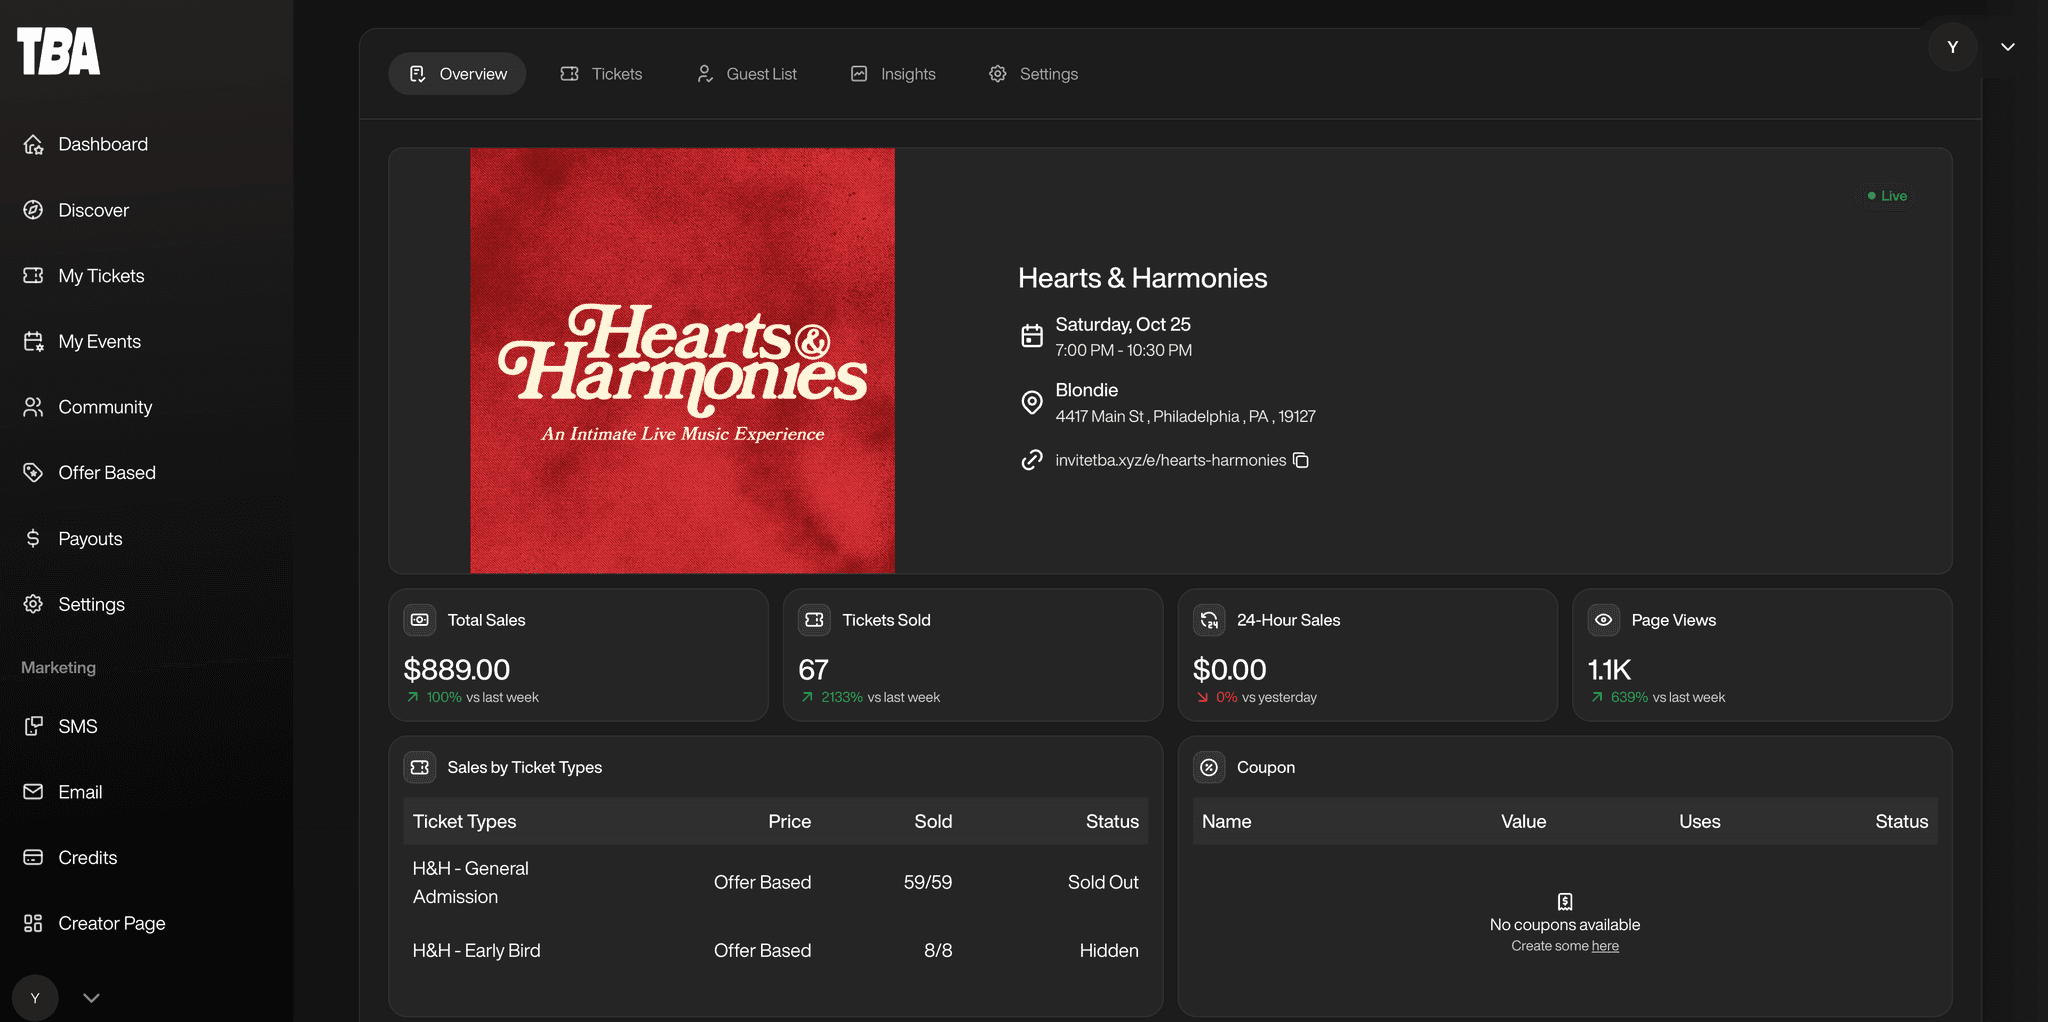Click the Hearts & Harmonies event poster
2048x1022 pixels.
683,361
